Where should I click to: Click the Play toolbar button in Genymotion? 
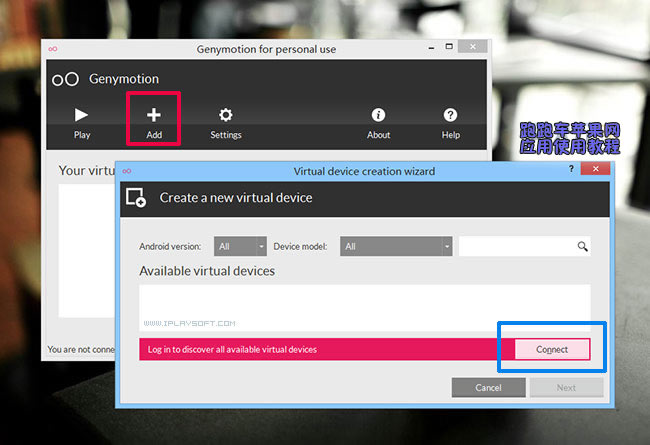tap(82, 123)
